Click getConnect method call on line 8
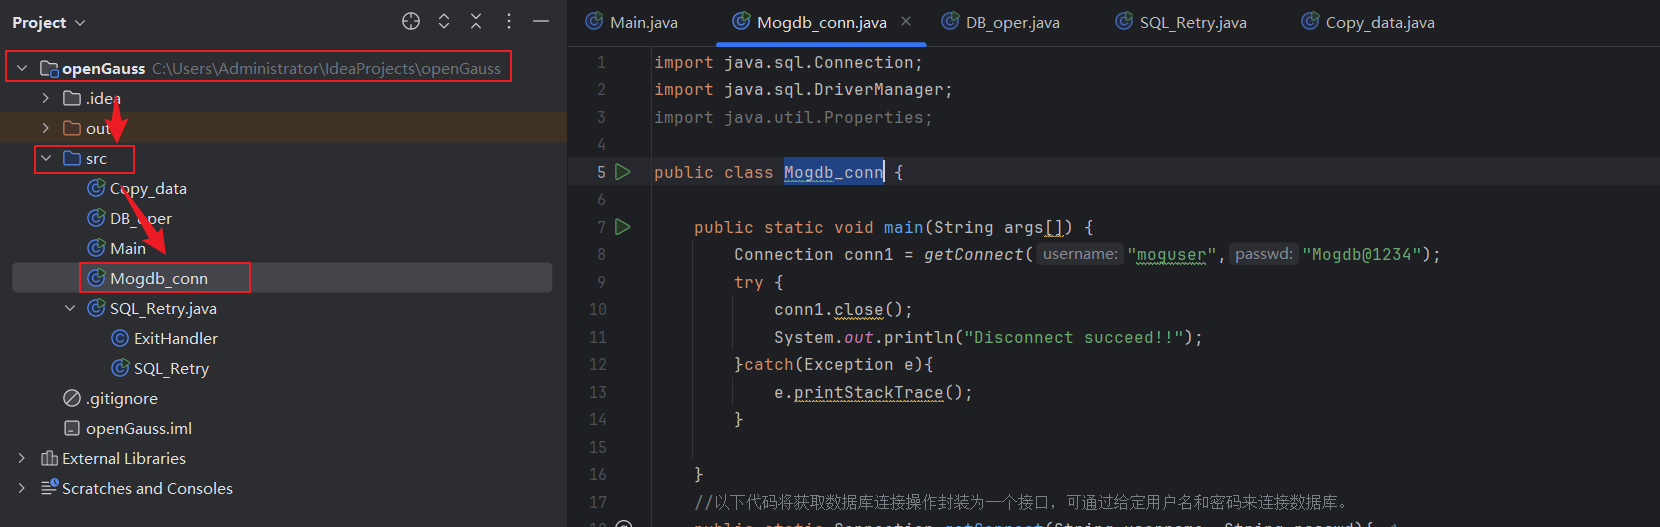 (974, 254)
